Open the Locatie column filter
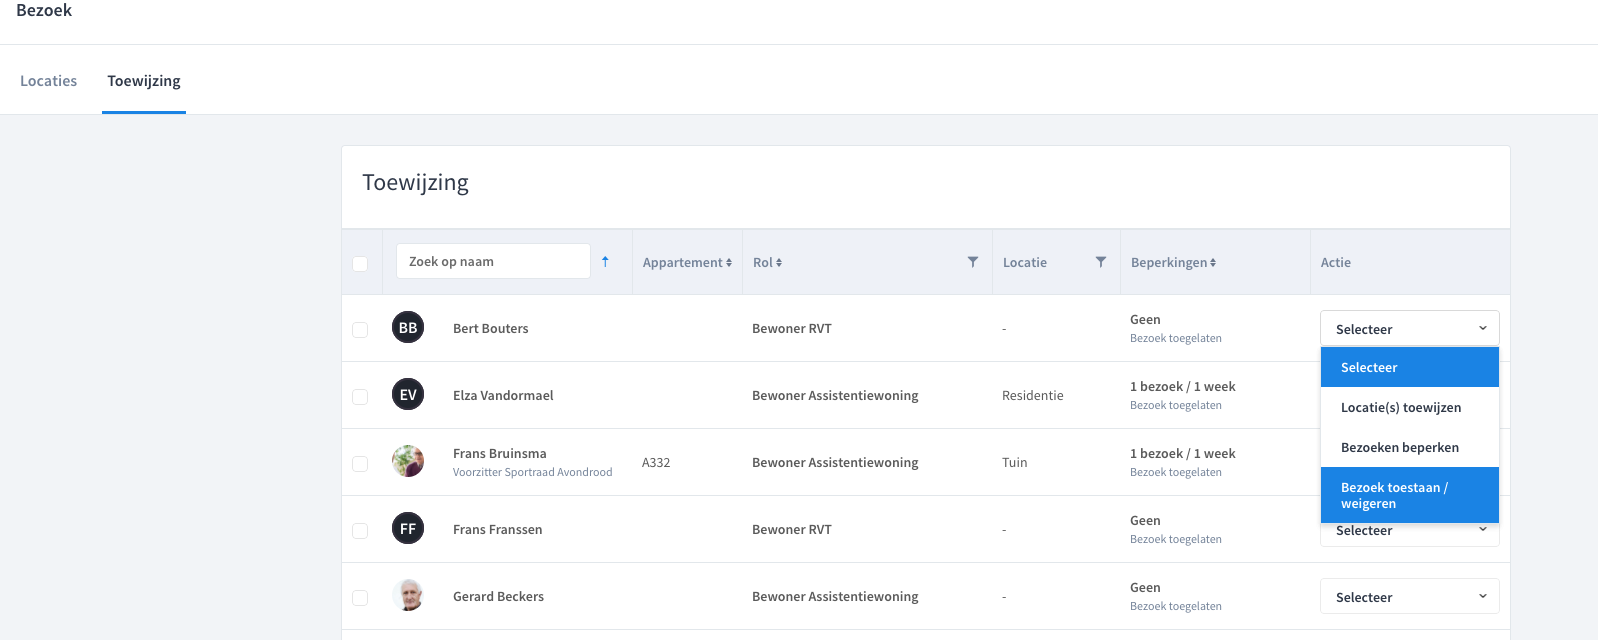Viewport: 1598px width, 640px height. (x=1100, y=262)
